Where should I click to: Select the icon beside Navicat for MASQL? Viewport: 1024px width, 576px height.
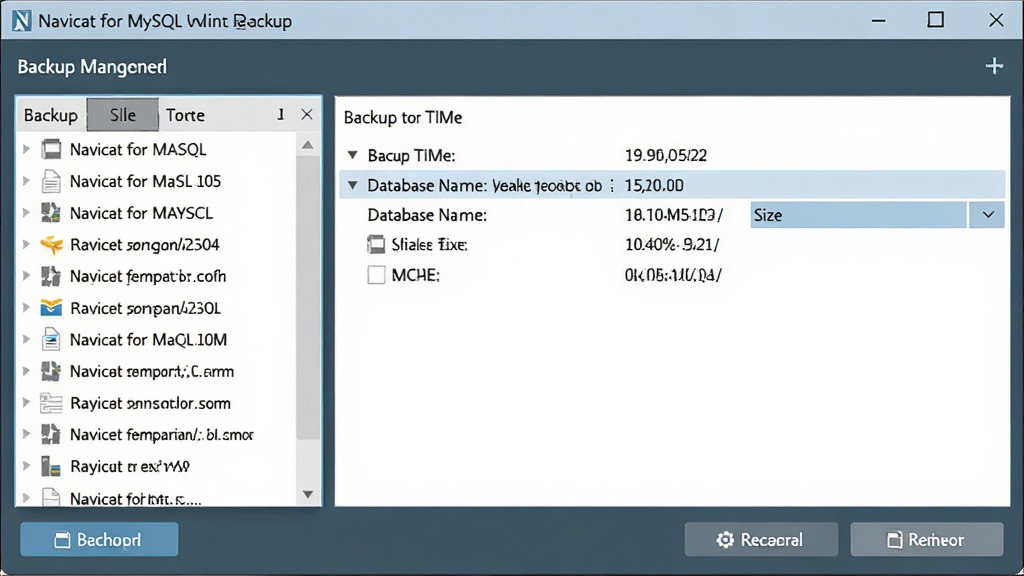click(x=51, y=150)
